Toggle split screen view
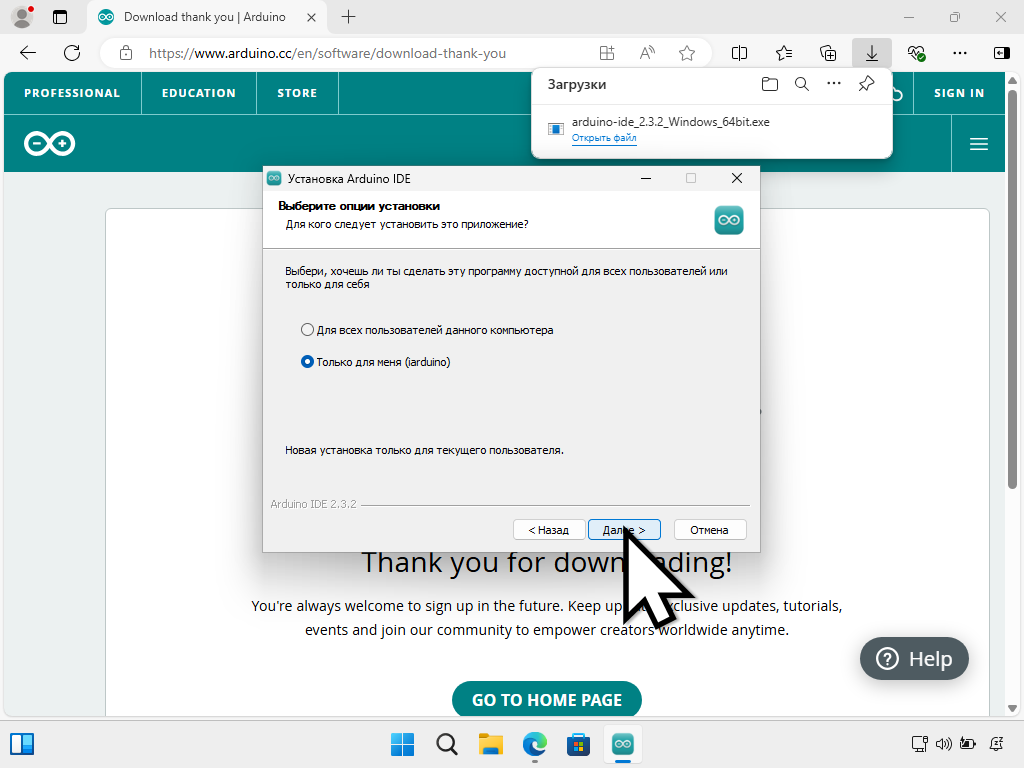1024x768 pixels. click(739, 54)
